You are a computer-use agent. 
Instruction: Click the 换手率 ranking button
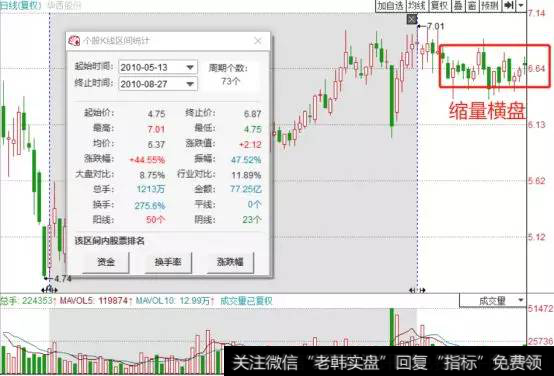coord(168,262)
